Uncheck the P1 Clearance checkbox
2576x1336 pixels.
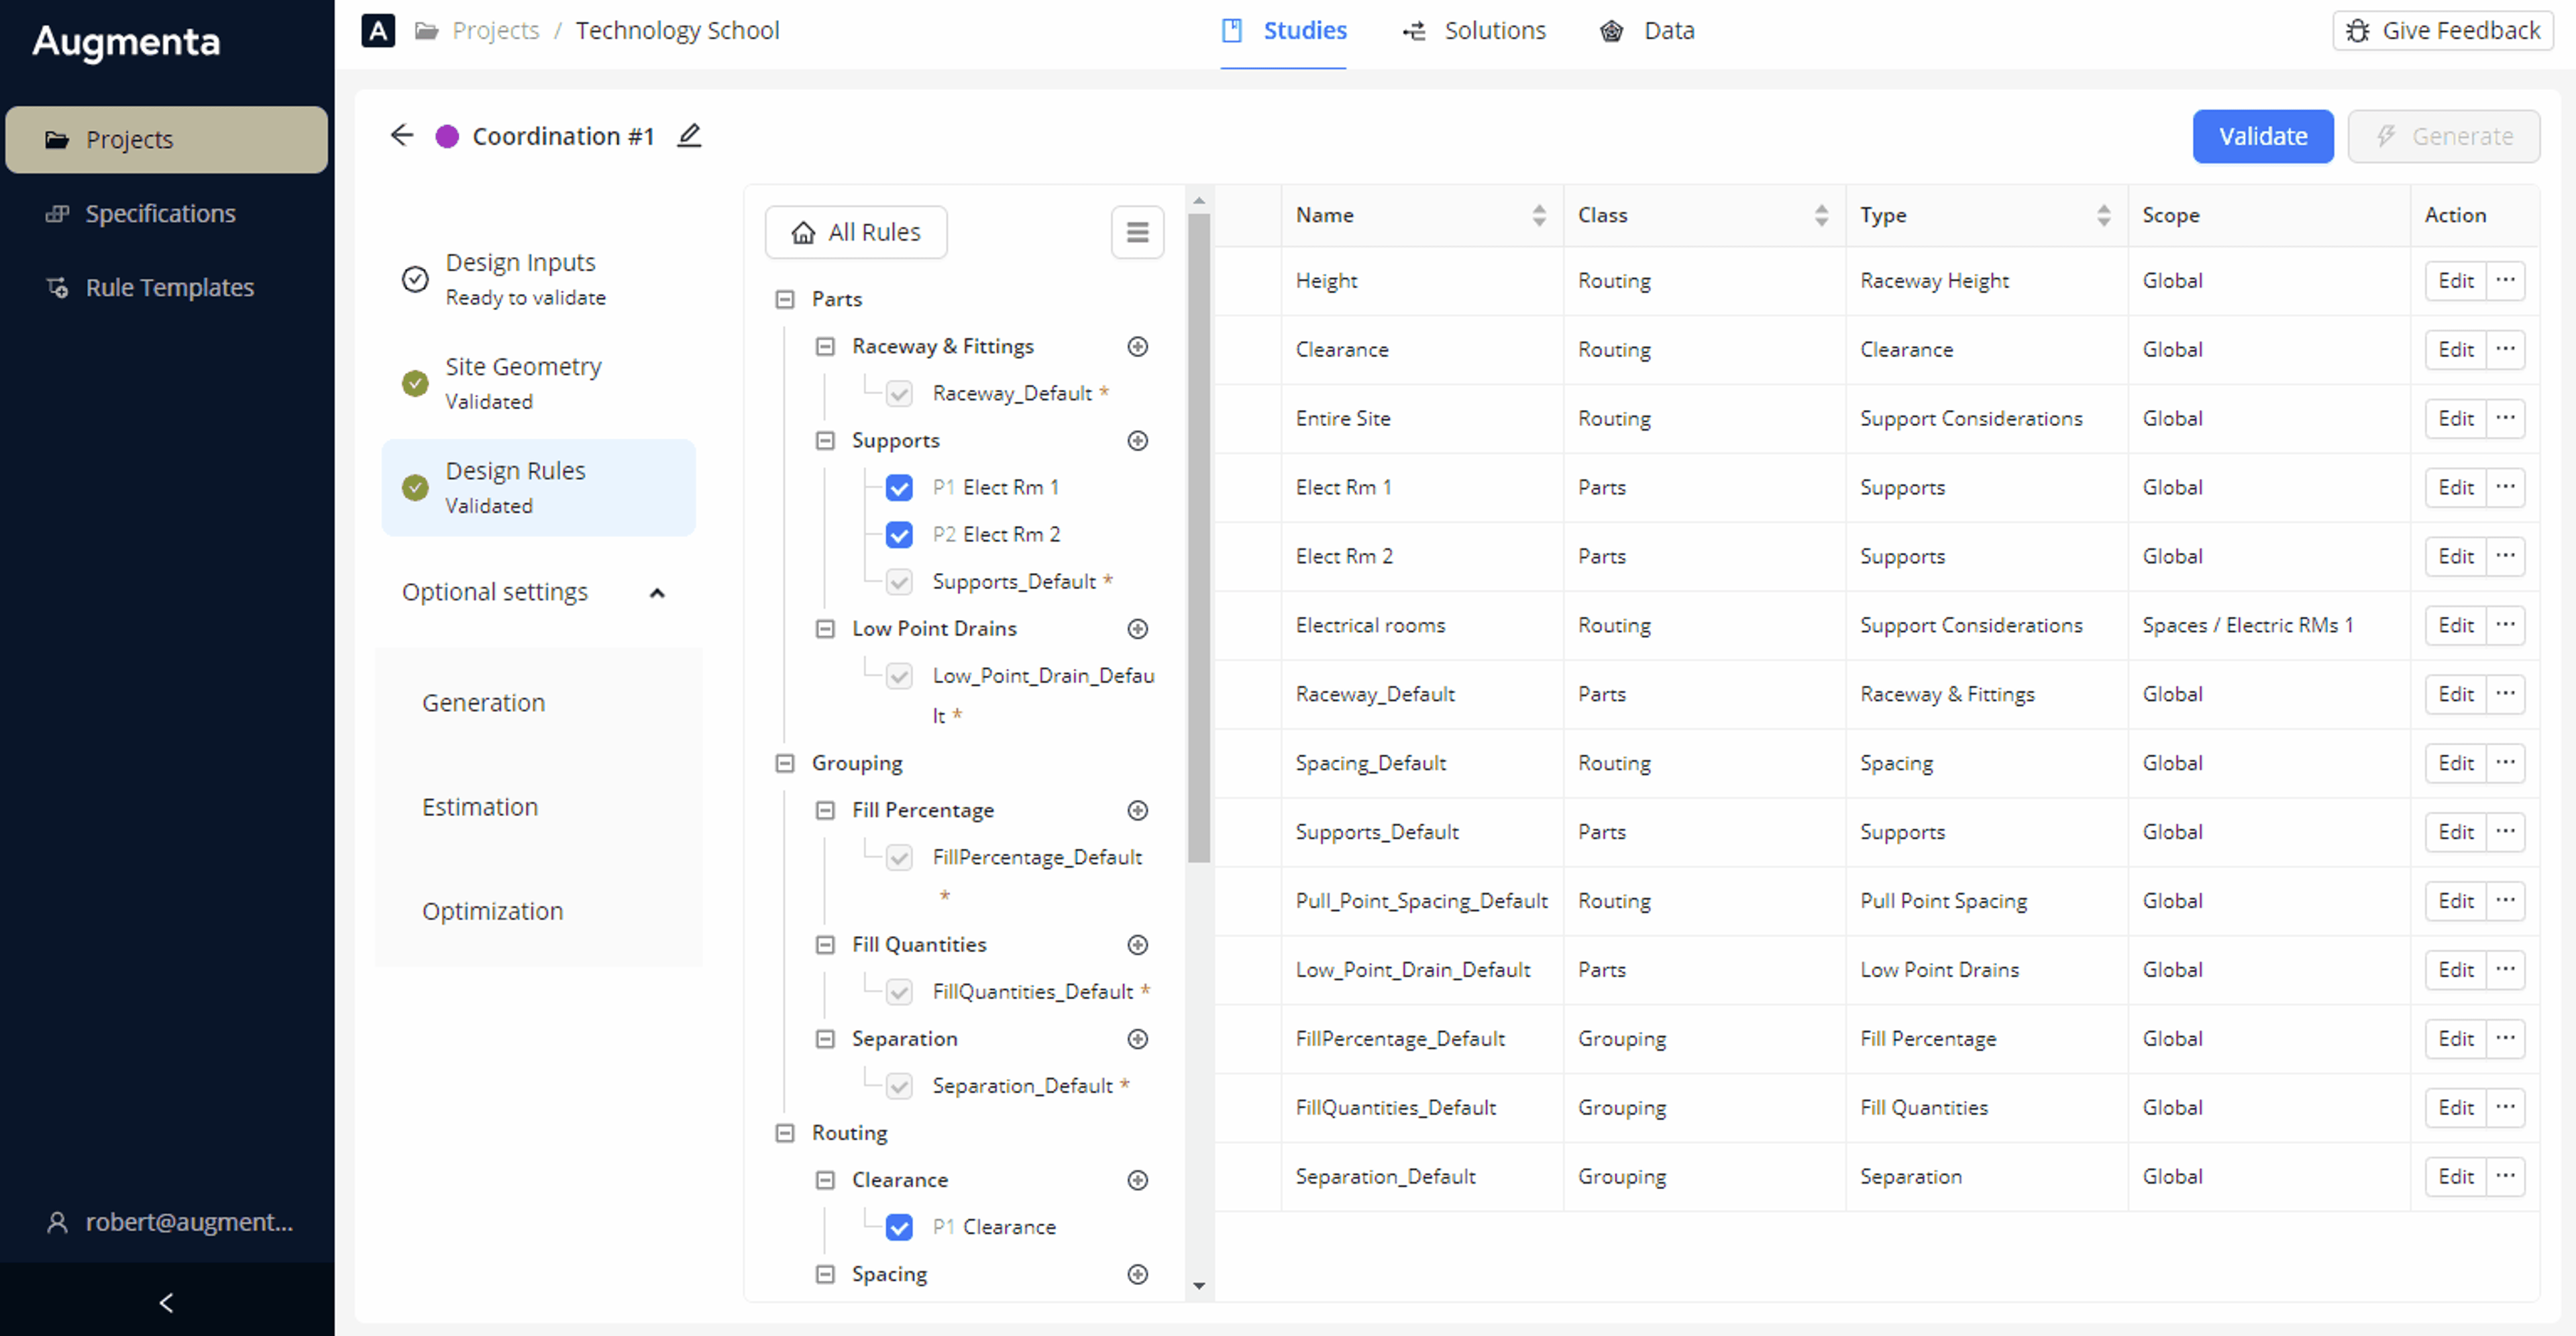[899, 1227]
